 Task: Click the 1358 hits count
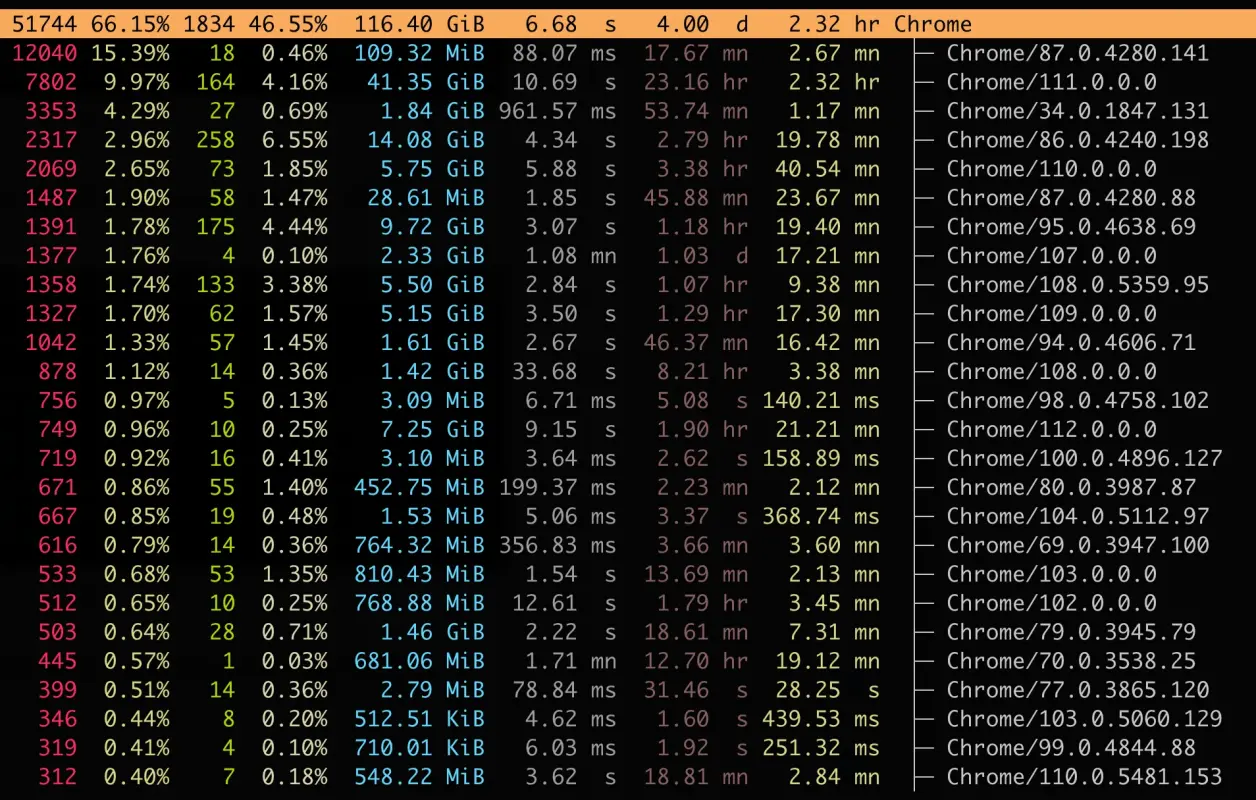(51, 285)
